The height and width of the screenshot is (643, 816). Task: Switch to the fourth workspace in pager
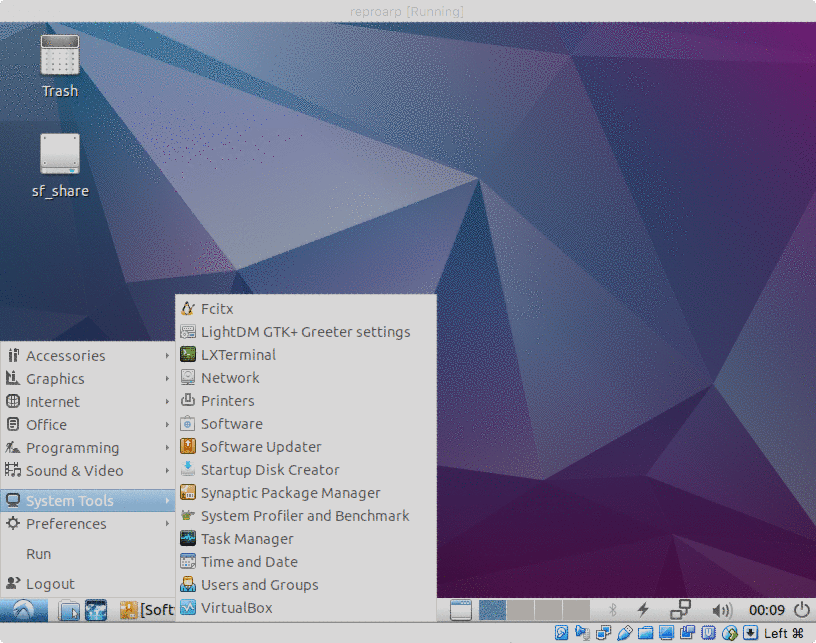pyautogui.click(x=577, y=610)
